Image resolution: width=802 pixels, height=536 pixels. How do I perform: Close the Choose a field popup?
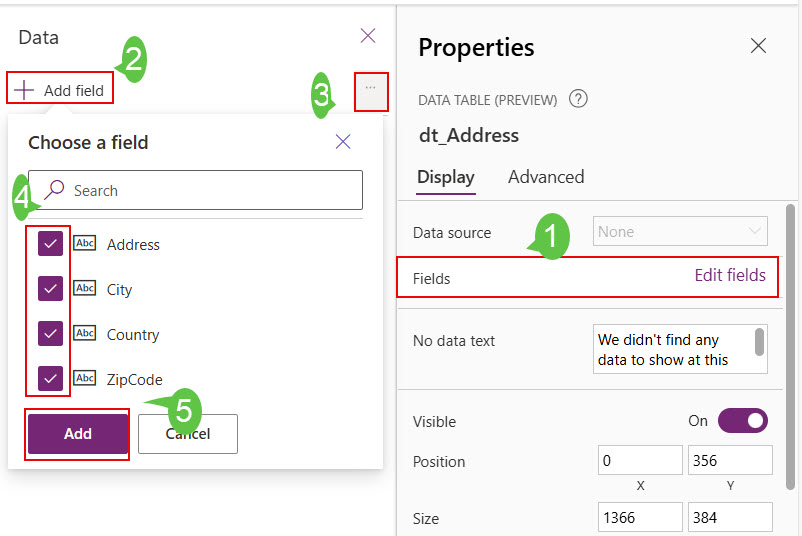tap(343, 142)
